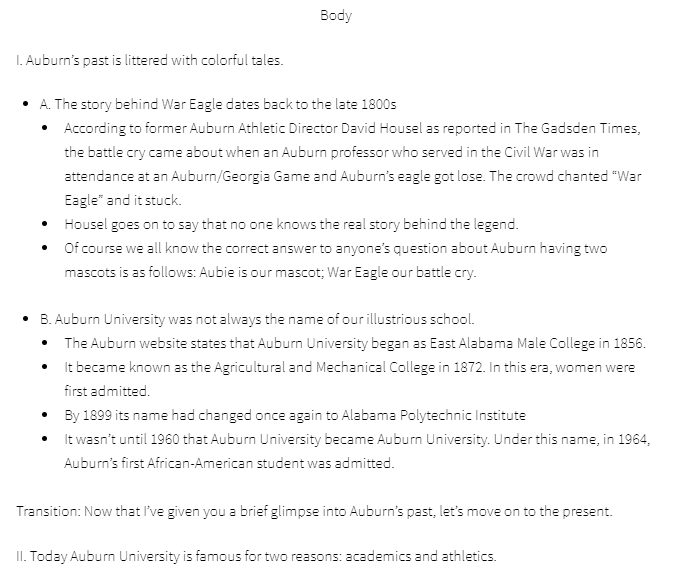Click the line "Auburn's first African-American student was admitted"
Image resolution: width=688 pixels, height=578 pixels.
tap(229, 463)
